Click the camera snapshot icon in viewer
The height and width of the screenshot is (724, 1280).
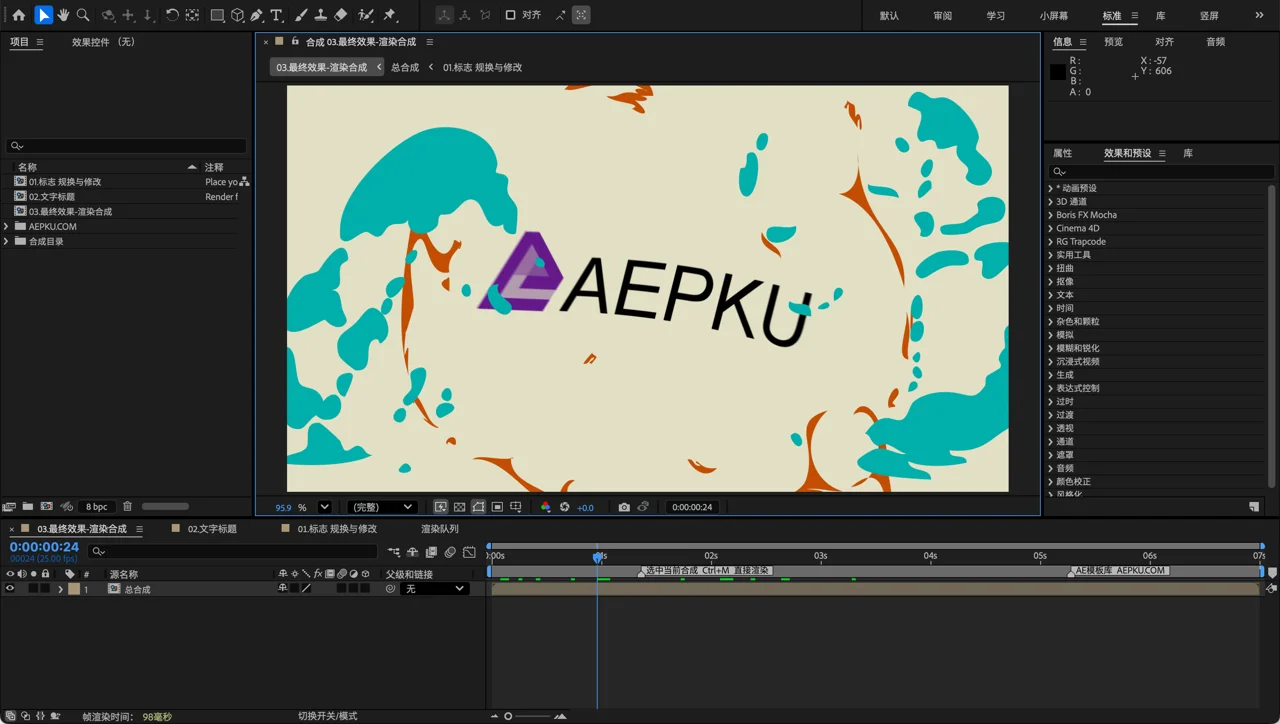[624, 507]
